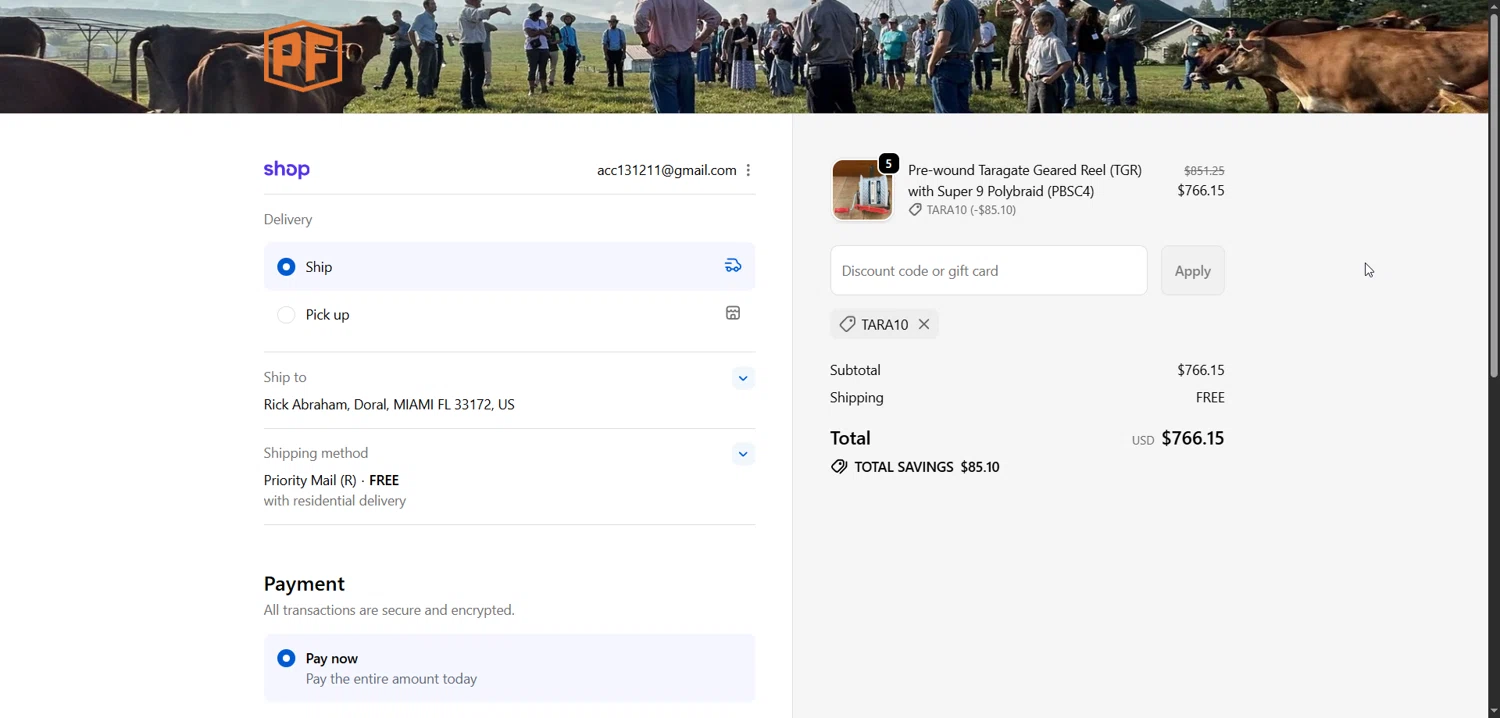Click the Payment section heading
Image resolution: width=1500 pixels, height=718 pixels.
click(304, 584)
